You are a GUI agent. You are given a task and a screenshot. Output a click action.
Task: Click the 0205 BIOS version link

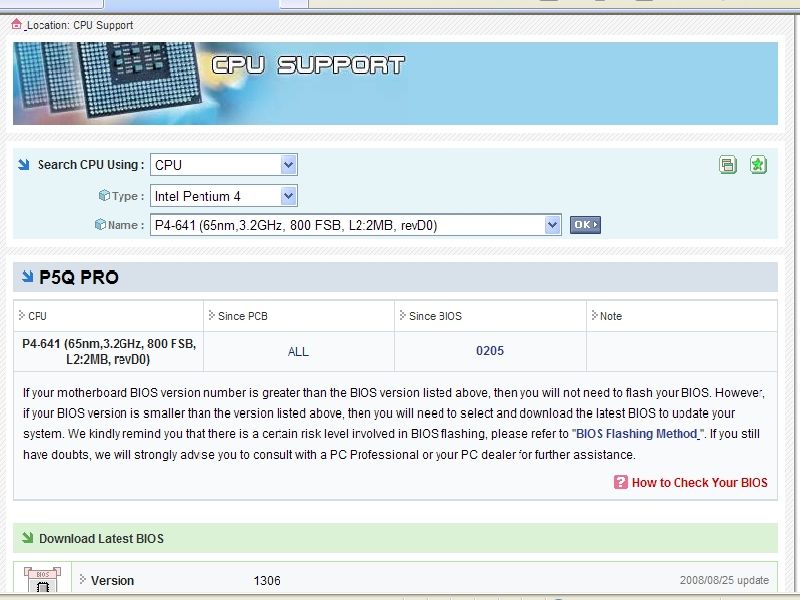point(490,351)
